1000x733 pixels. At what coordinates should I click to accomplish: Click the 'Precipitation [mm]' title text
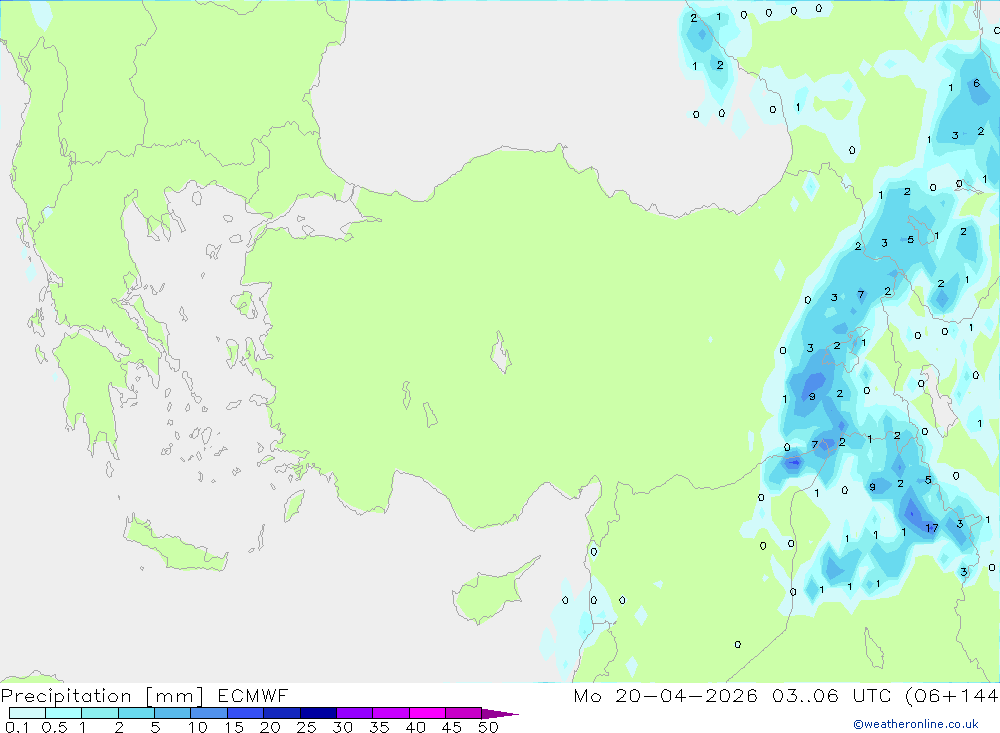click(x=102, y=696)
